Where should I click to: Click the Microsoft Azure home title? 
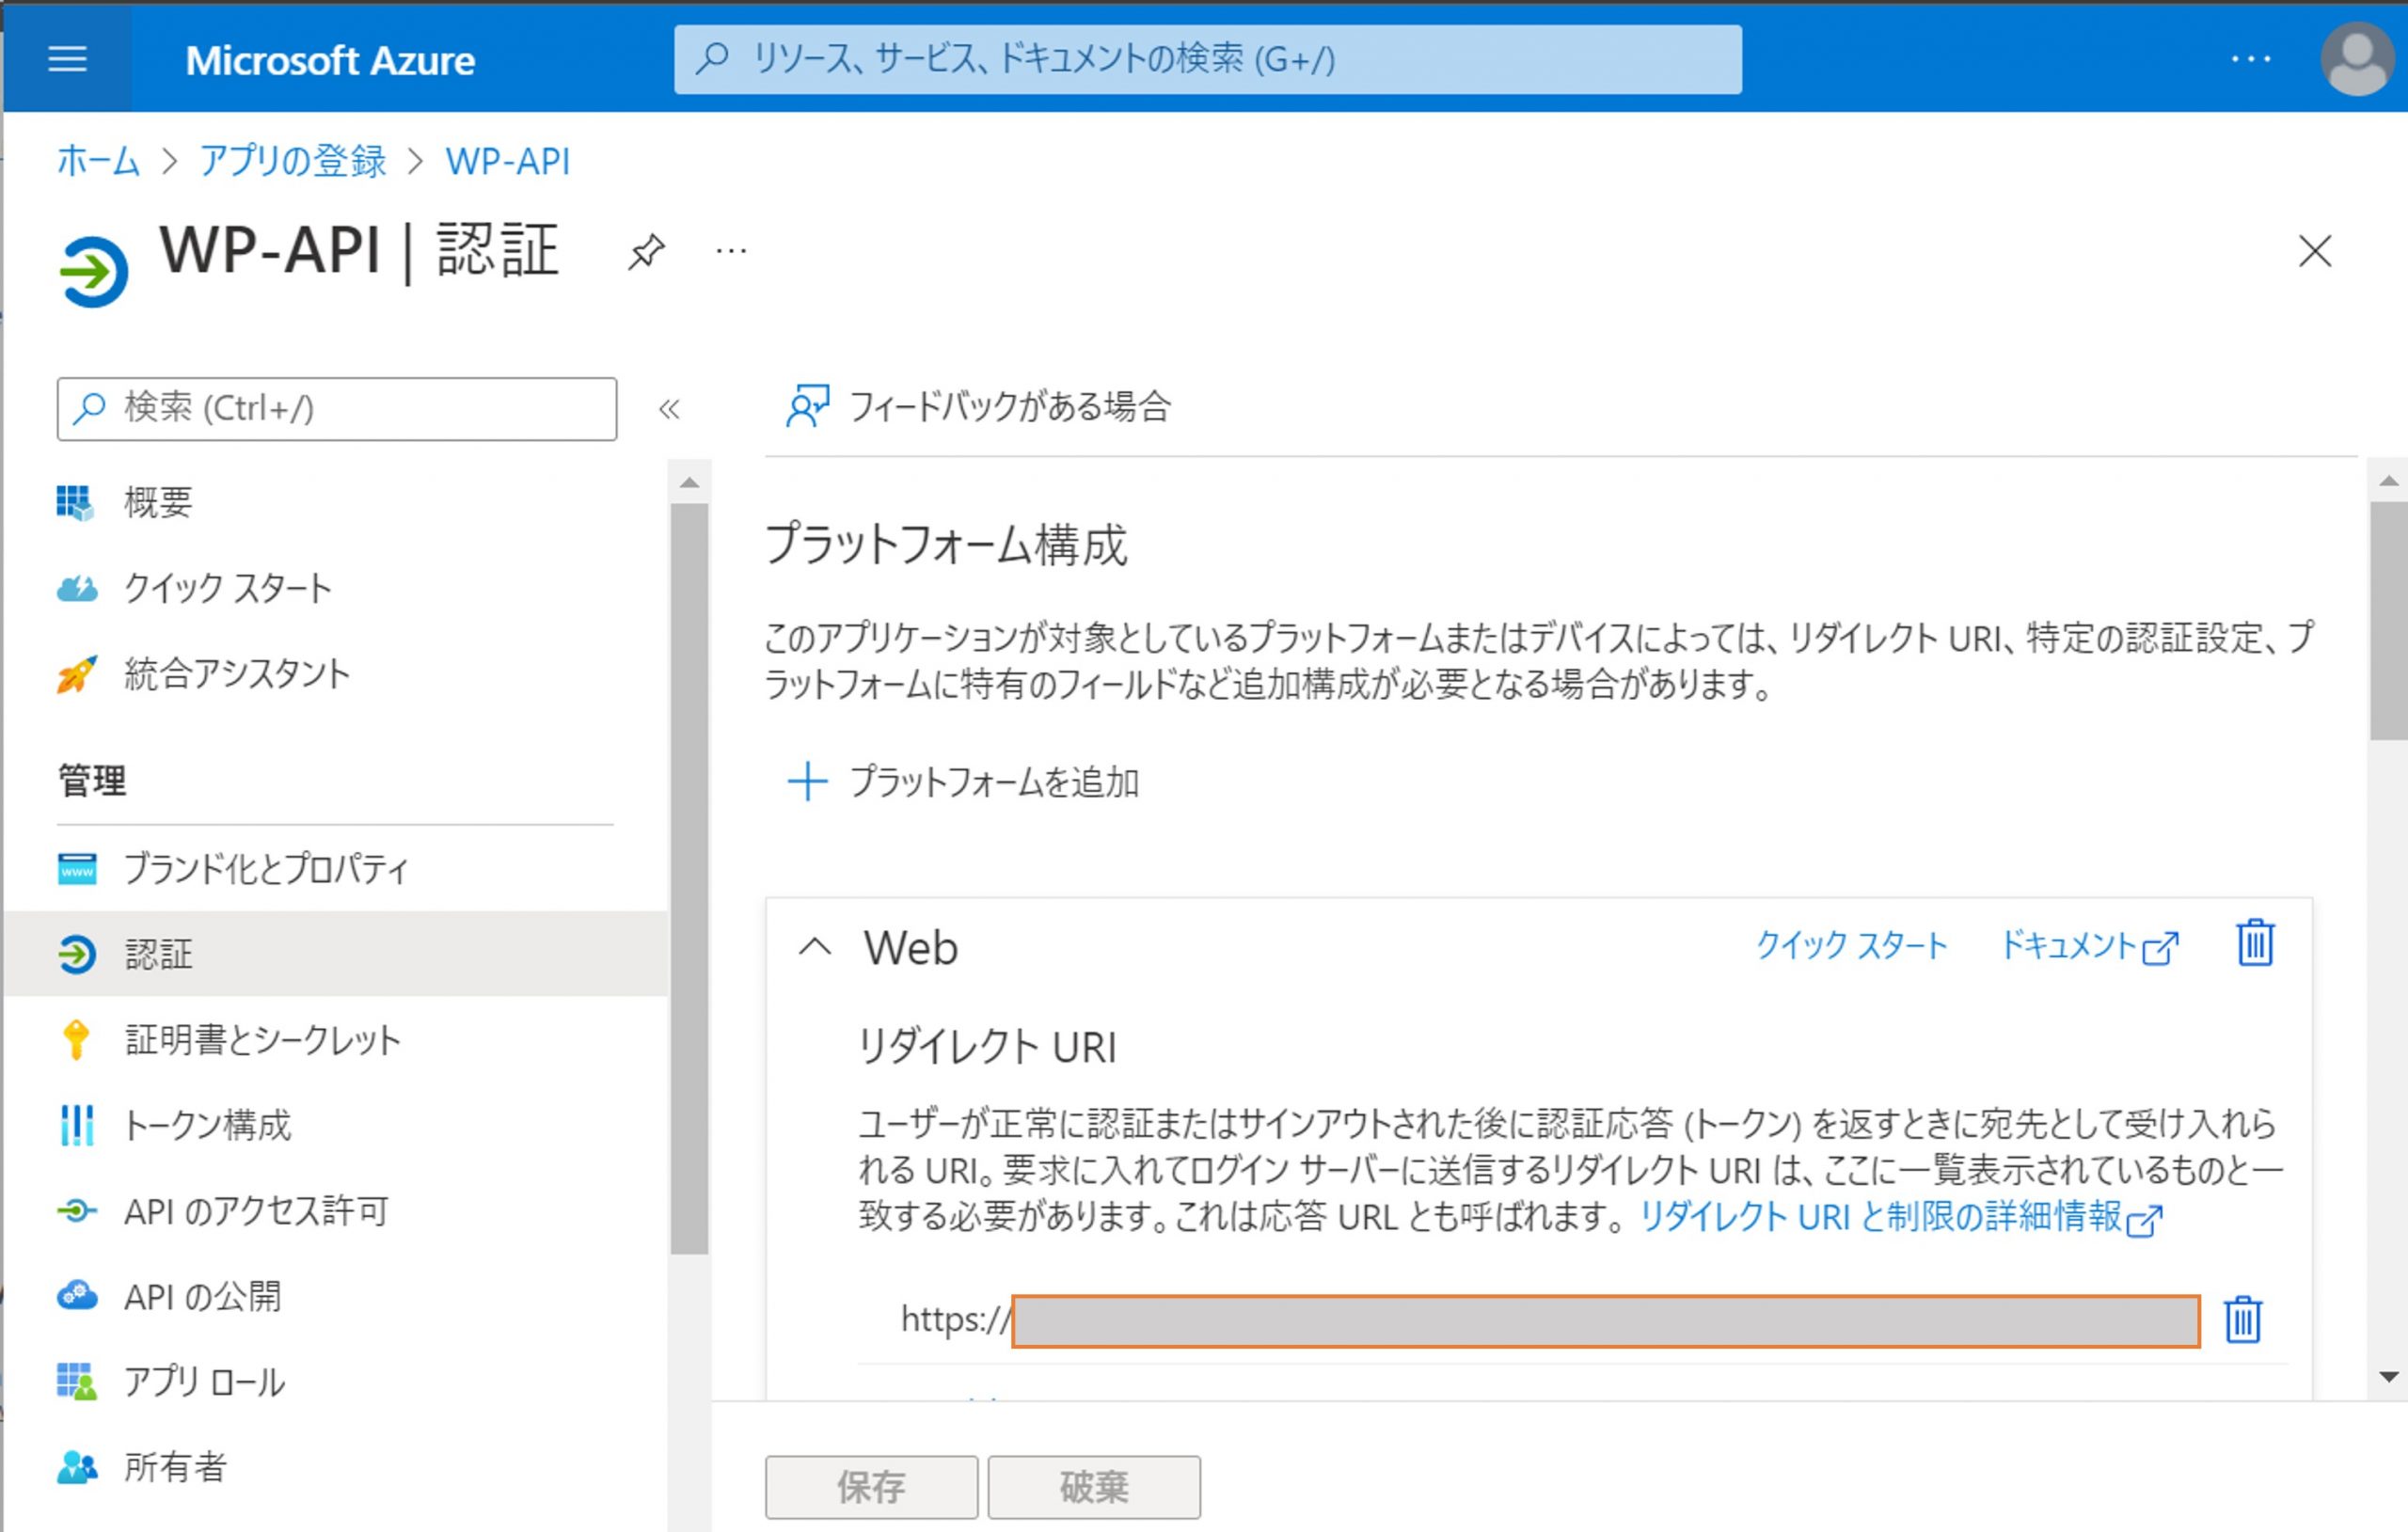coord(330,60)
